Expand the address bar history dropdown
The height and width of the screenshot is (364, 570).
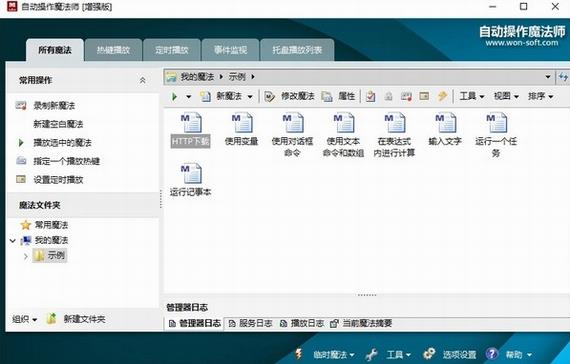[x=547, y=77]
